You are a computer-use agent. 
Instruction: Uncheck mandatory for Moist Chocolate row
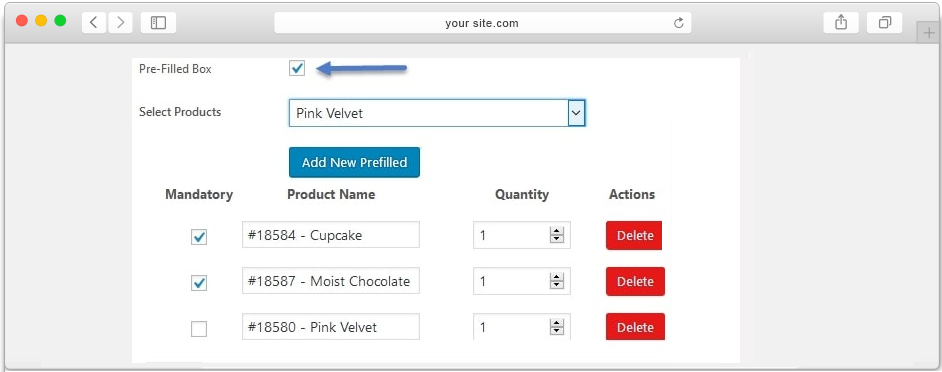click(x=199, y=282)
